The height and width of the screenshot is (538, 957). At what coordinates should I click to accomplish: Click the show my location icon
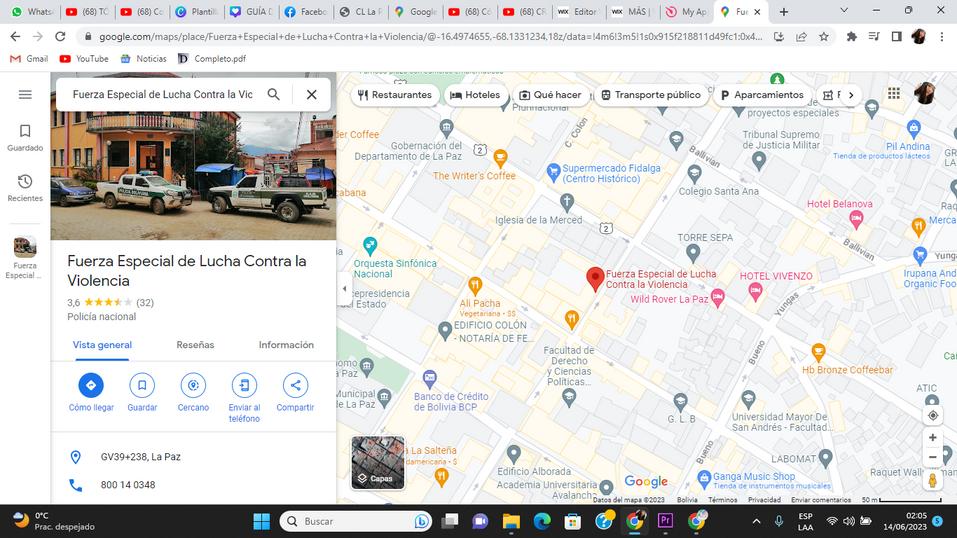click(933, 416)
